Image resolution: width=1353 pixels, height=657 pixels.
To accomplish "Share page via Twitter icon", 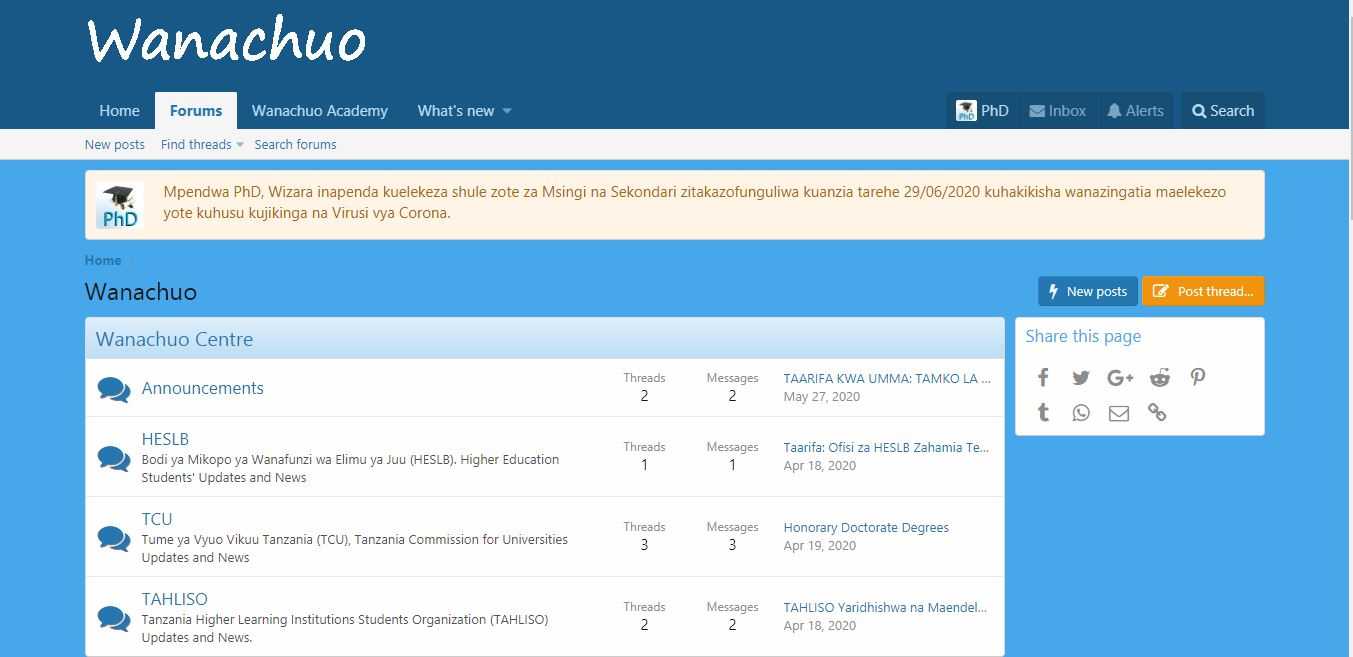I will point(1081,377).
